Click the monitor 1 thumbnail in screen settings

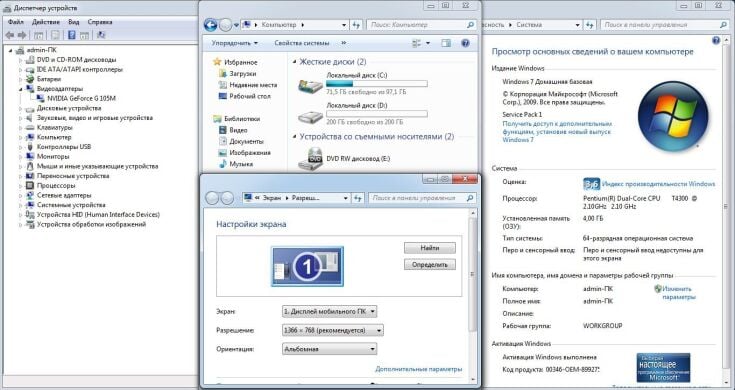tap(308, 266)
